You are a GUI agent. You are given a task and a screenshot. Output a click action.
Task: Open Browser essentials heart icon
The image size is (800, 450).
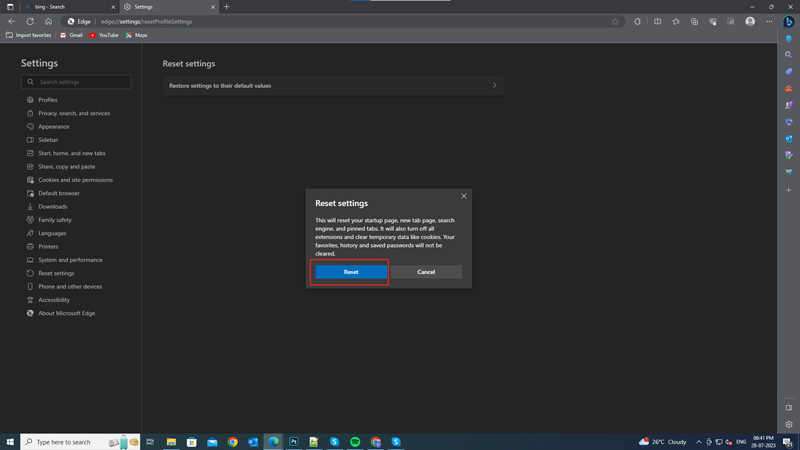(x=713, y=21)
